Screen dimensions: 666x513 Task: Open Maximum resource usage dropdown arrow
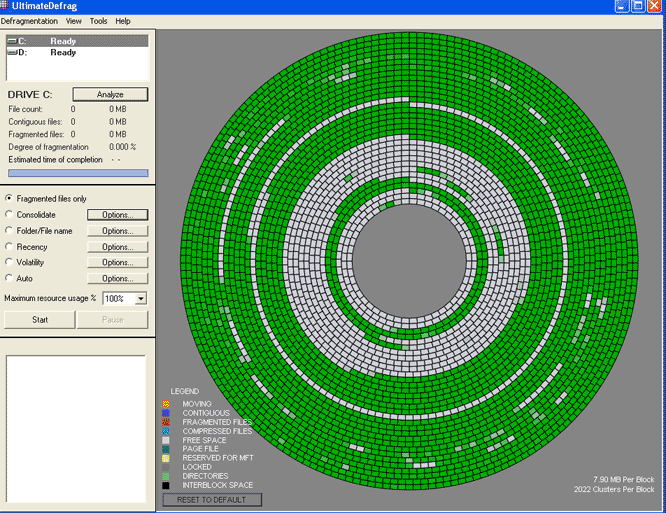pyautogui.click(x=141, y=299)
